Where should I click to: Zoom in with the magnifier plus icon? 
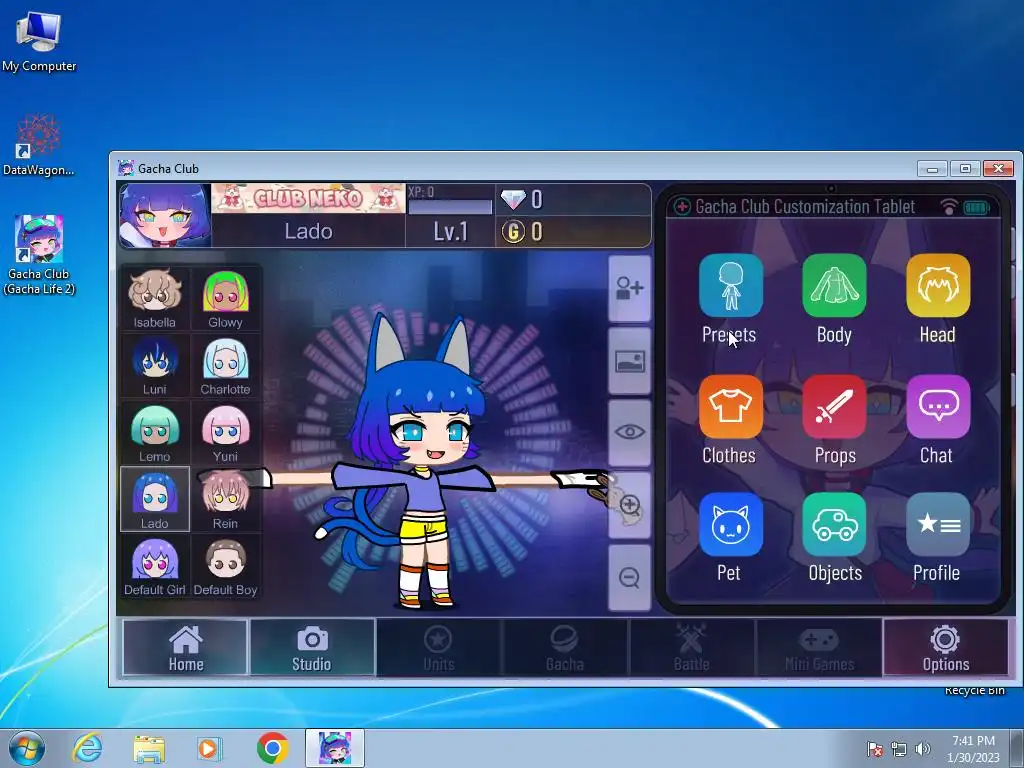[x=630, y=505]
